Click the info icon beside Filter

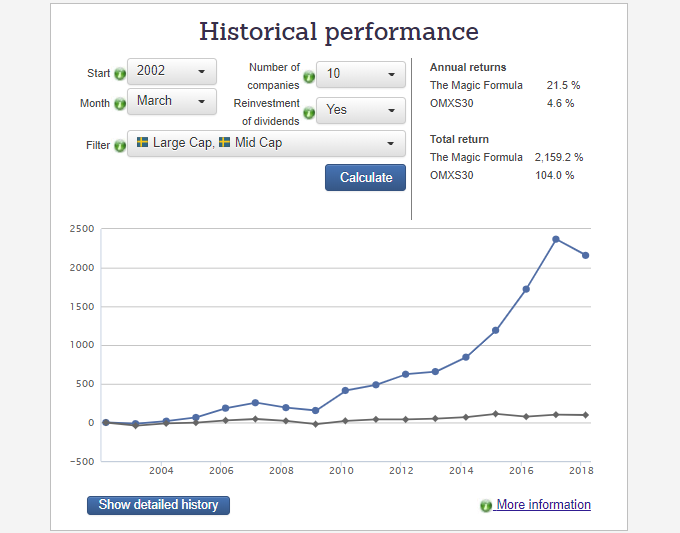[x=120, y=146]
